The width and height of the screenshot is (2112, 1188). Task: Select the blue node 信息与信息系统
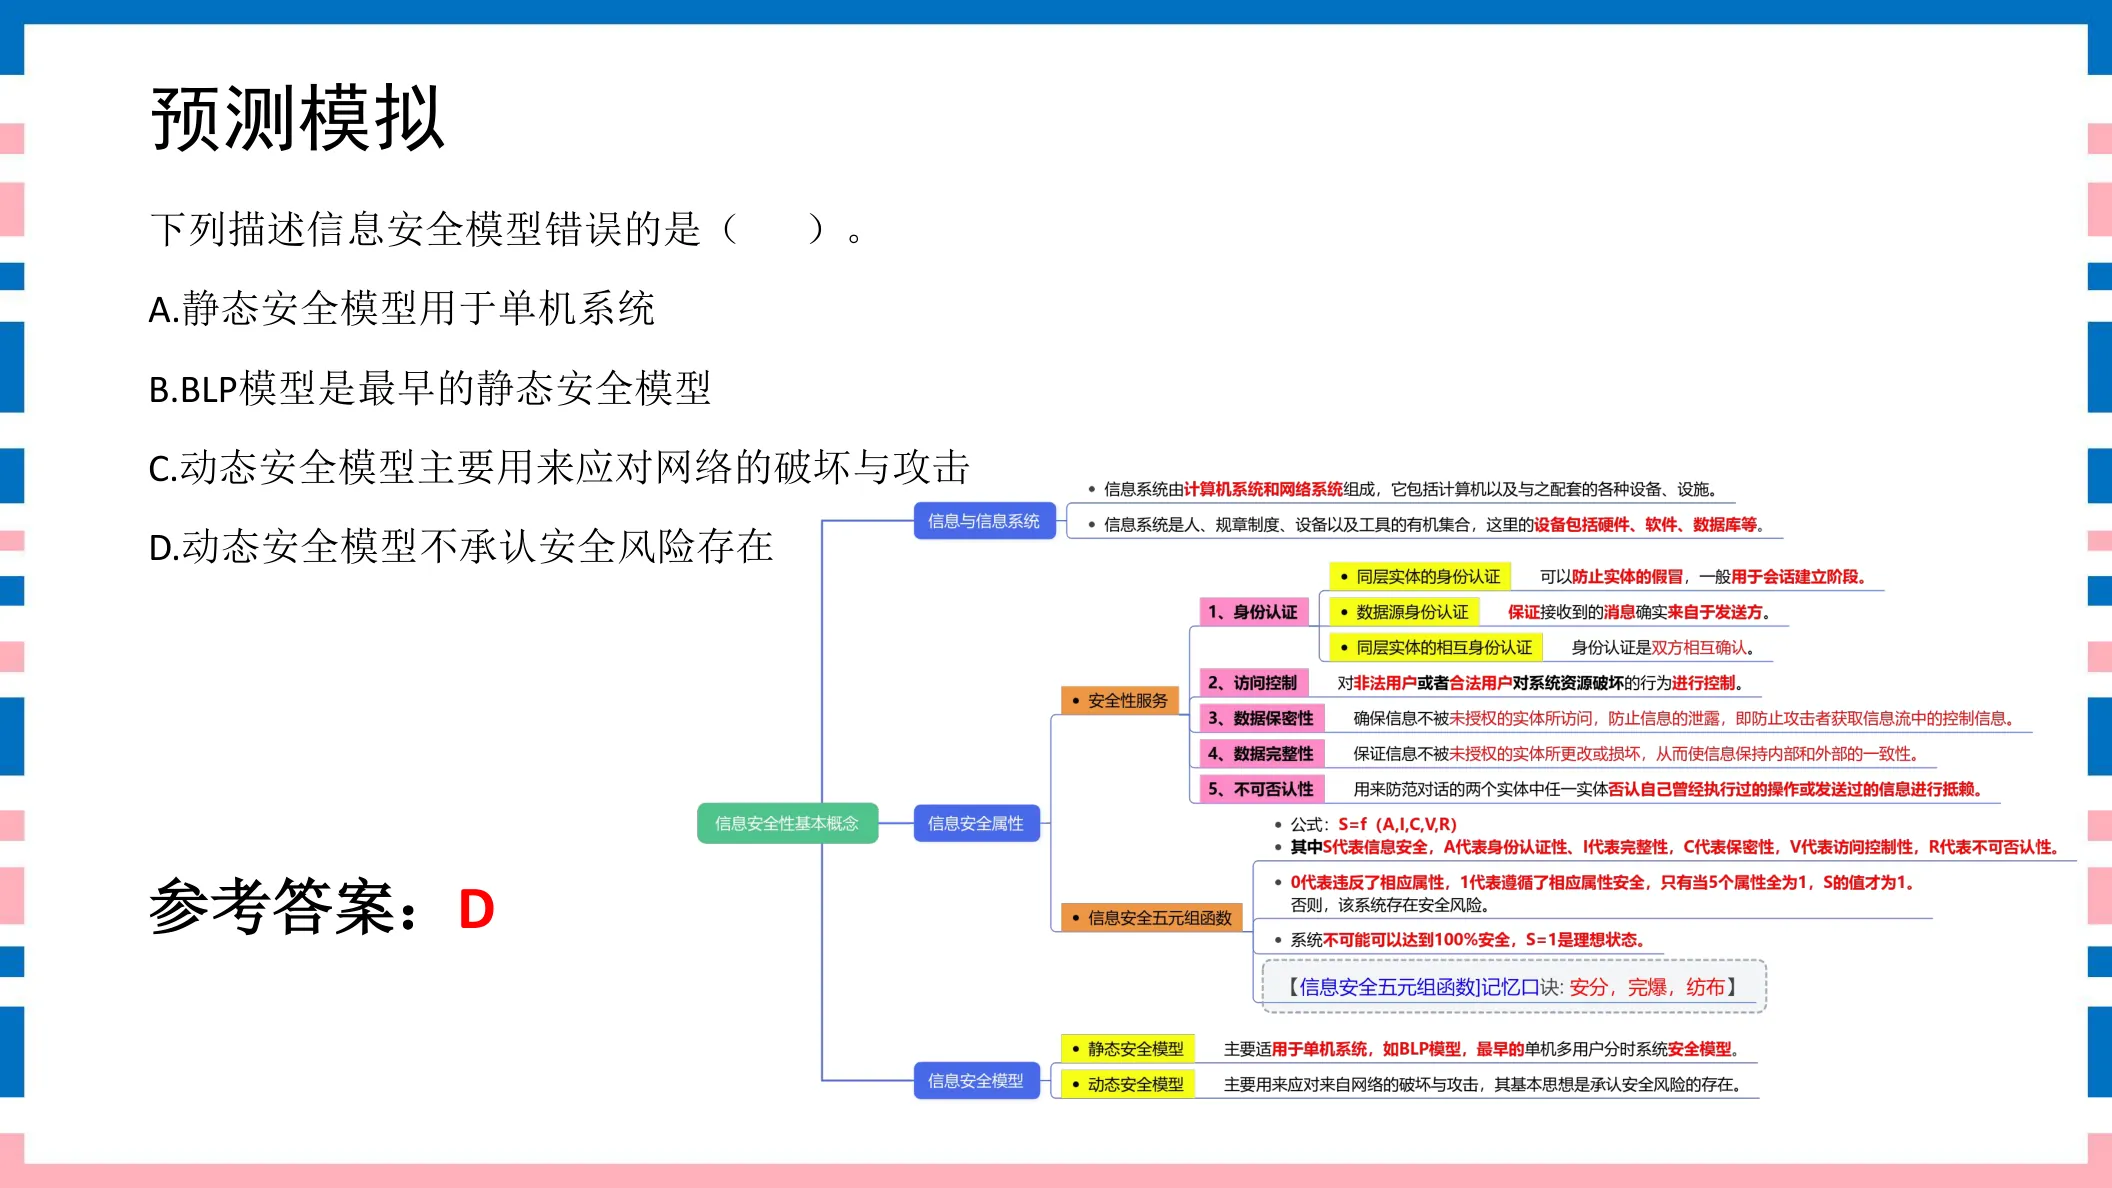tap(984, 521)
